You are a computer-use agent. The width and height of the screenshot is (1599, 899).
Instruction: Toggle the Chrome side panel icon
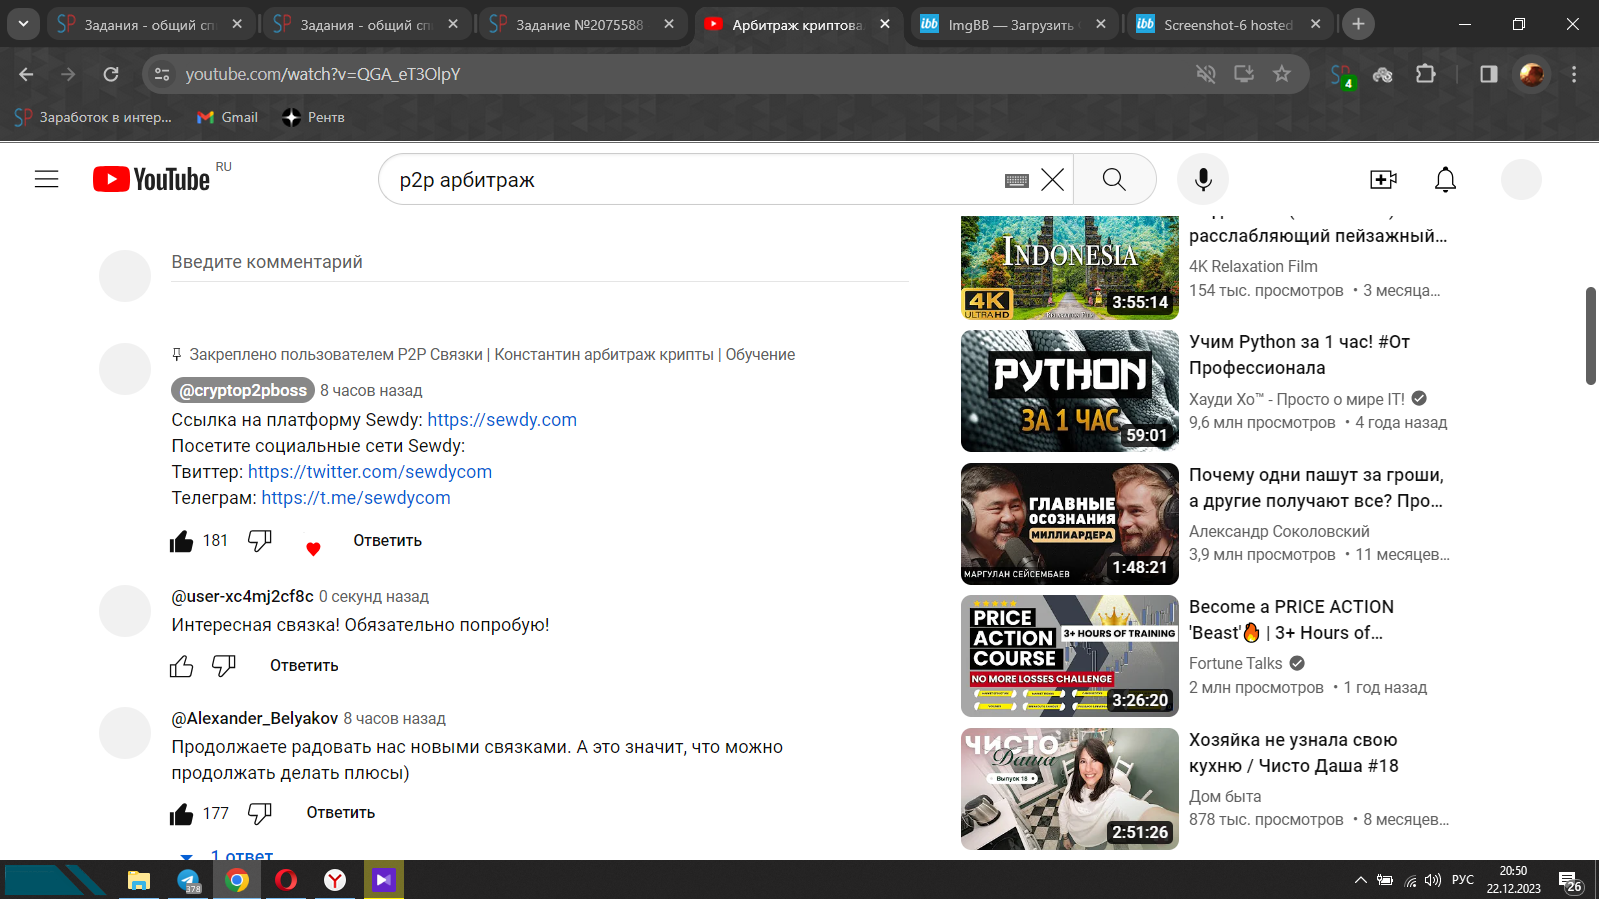1489,73
